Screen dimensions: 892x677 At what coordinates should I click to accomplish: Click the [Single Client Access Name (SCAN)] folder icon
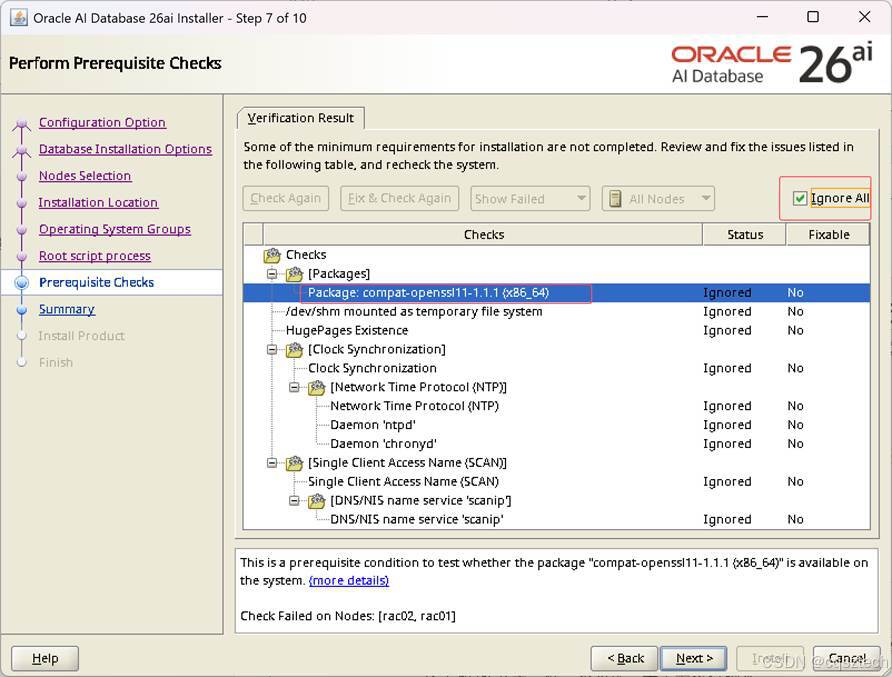pos(294,463)
